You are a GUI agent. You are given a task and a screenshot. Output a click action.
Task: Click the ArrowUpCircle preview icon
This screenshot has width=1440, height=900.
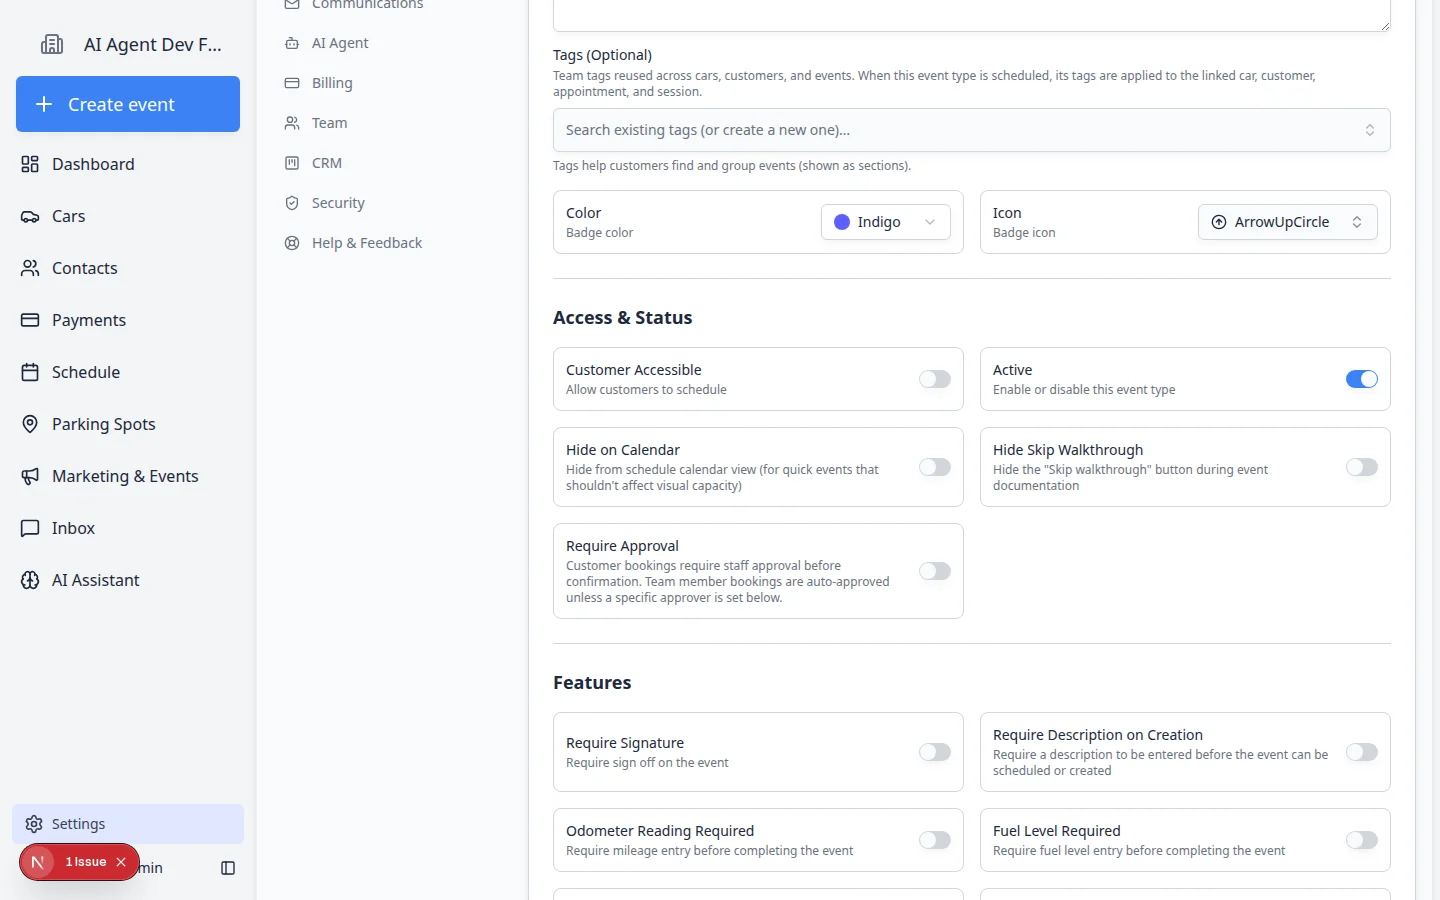pos(1219,222)
